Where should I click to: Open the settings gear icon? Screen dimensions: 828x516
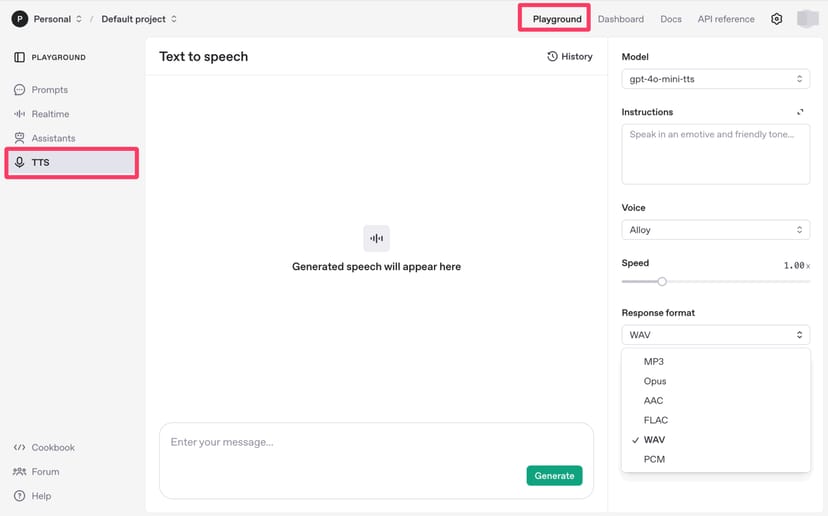(x=776, y=19)
